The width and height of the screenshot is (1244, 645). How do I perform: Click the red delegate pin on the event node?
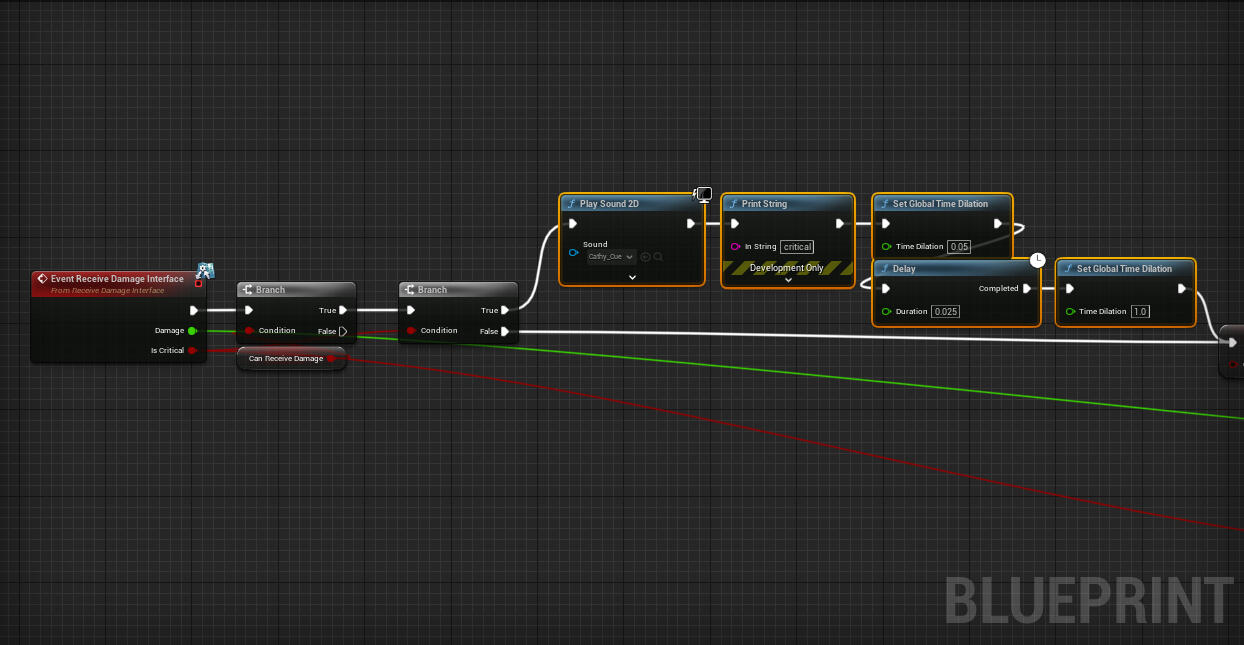tap(198, 283)
